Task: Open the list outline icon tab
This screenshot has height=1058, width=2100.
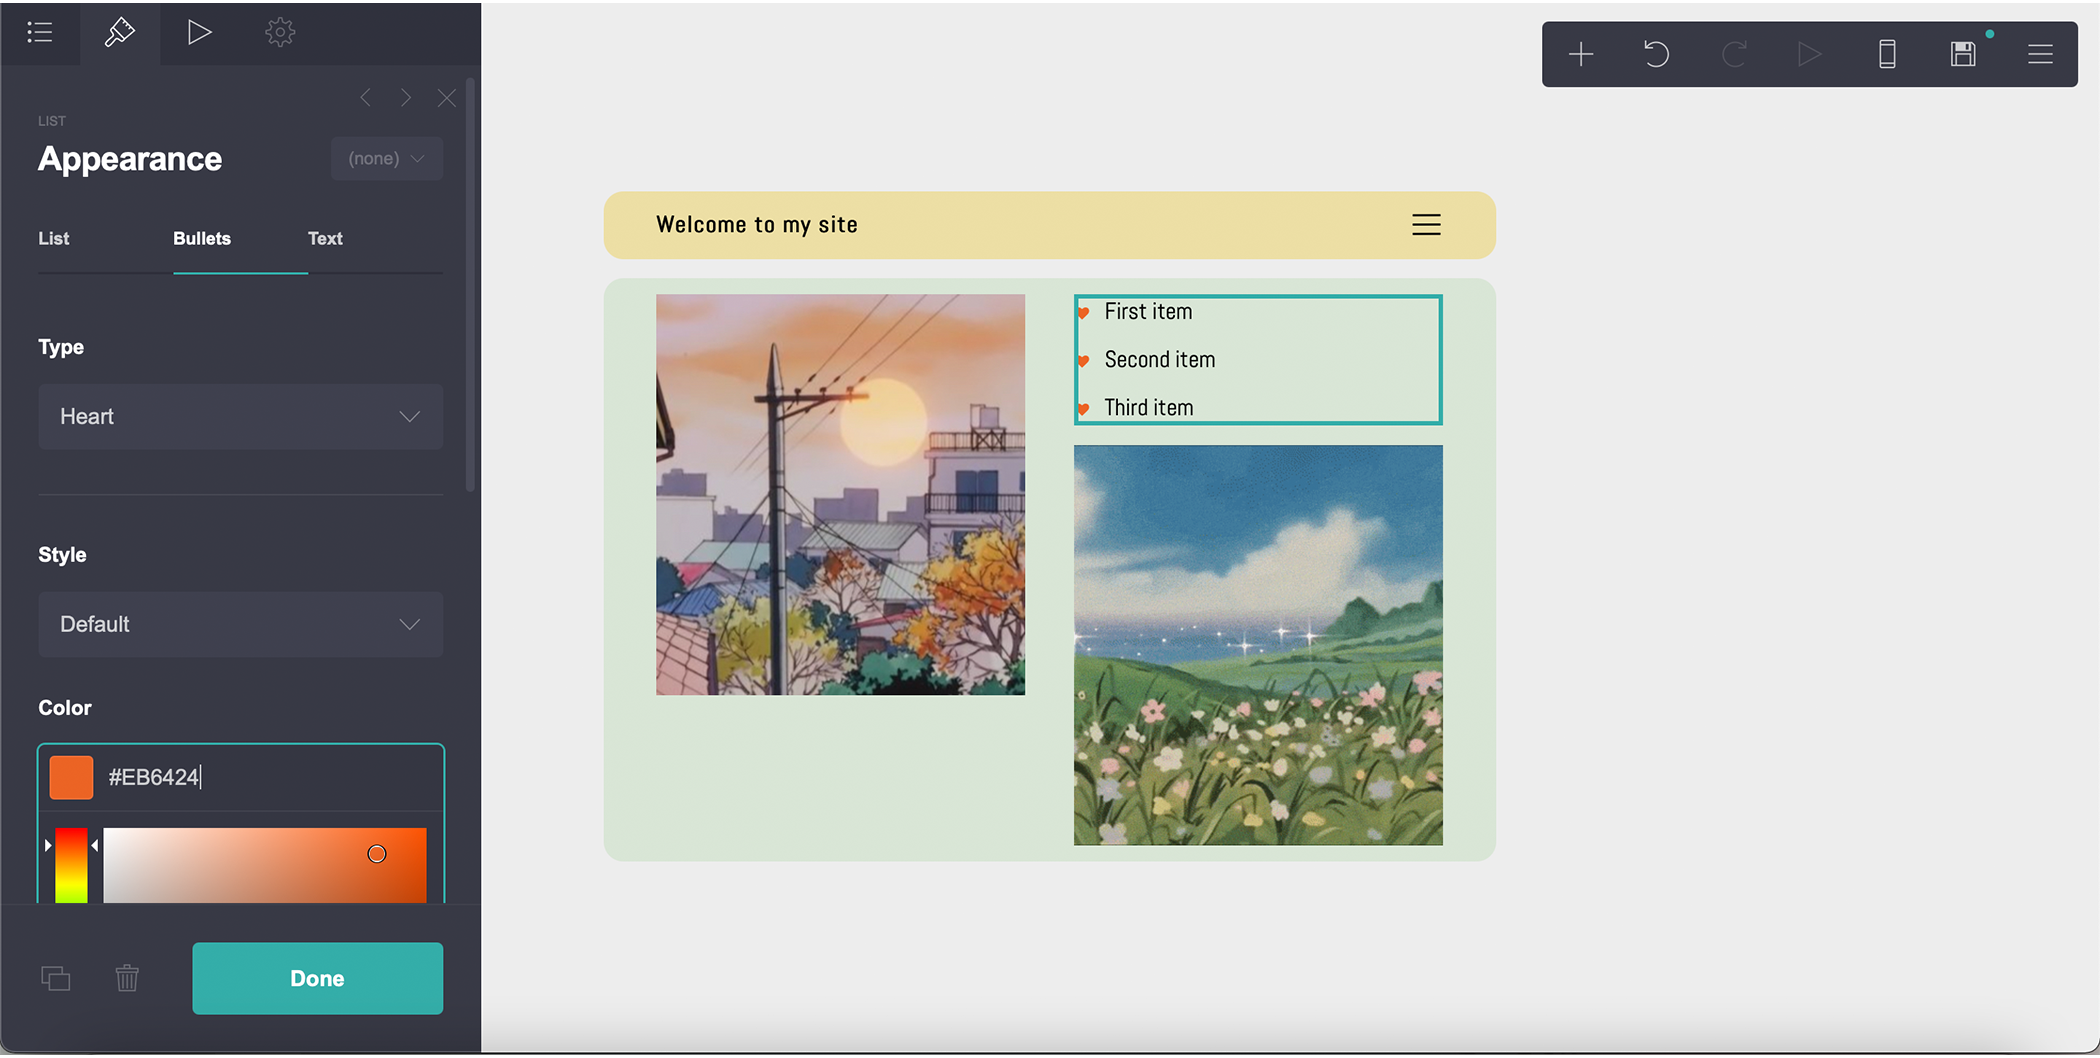Action: pos(40,32)
